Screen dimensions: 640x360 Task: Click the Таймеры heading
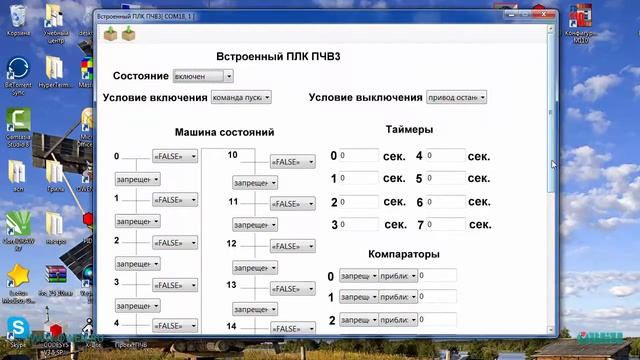409,129
